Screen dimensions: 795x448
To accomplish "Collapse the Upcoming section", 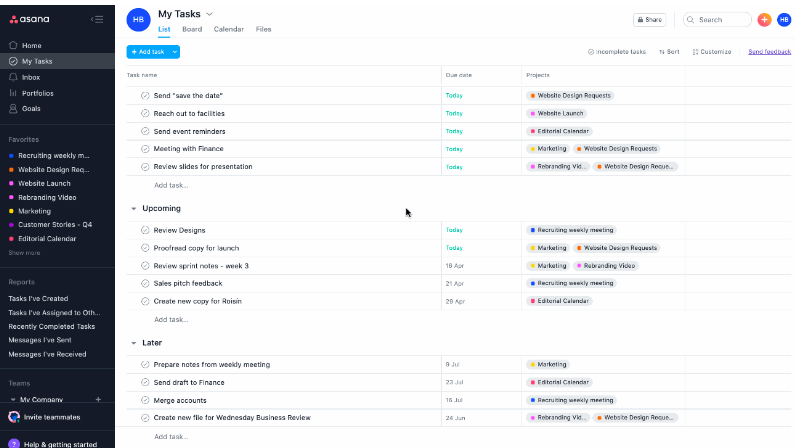I will pyautogui.click(x=133, y=209).
